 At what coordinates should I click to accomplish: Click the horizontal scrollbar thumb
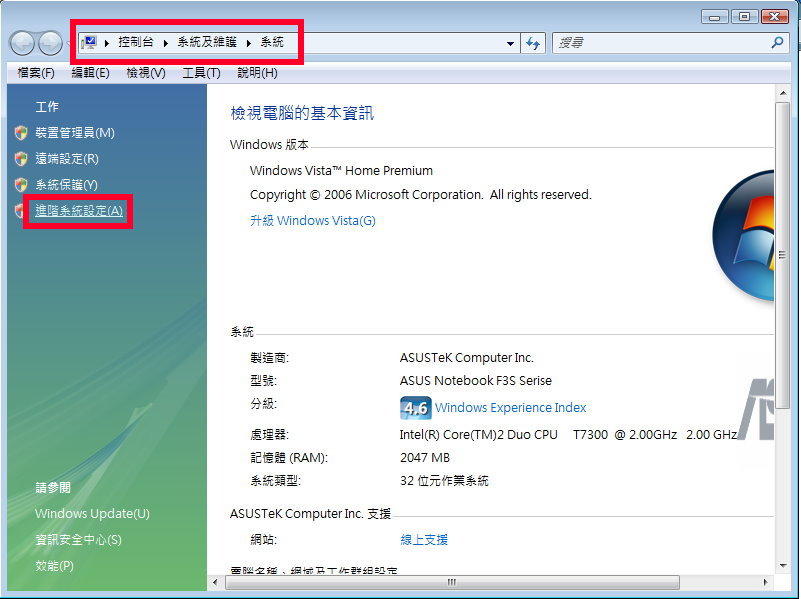pyautogui.click(x=452, y=582)
